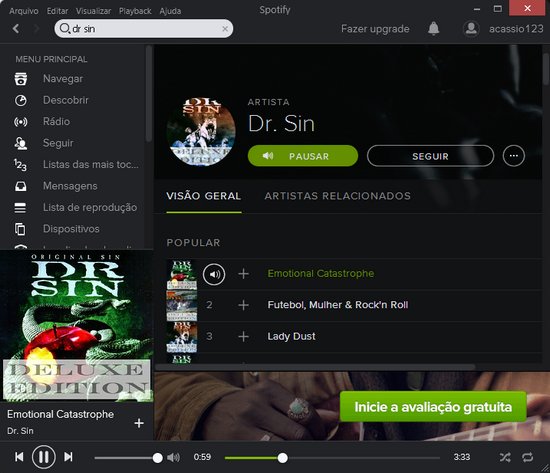This screenshot has width=550, height=473.
Task: Click the sidebar vertical scrollbar
Action: pyautogui.click(x=149, y=93)
